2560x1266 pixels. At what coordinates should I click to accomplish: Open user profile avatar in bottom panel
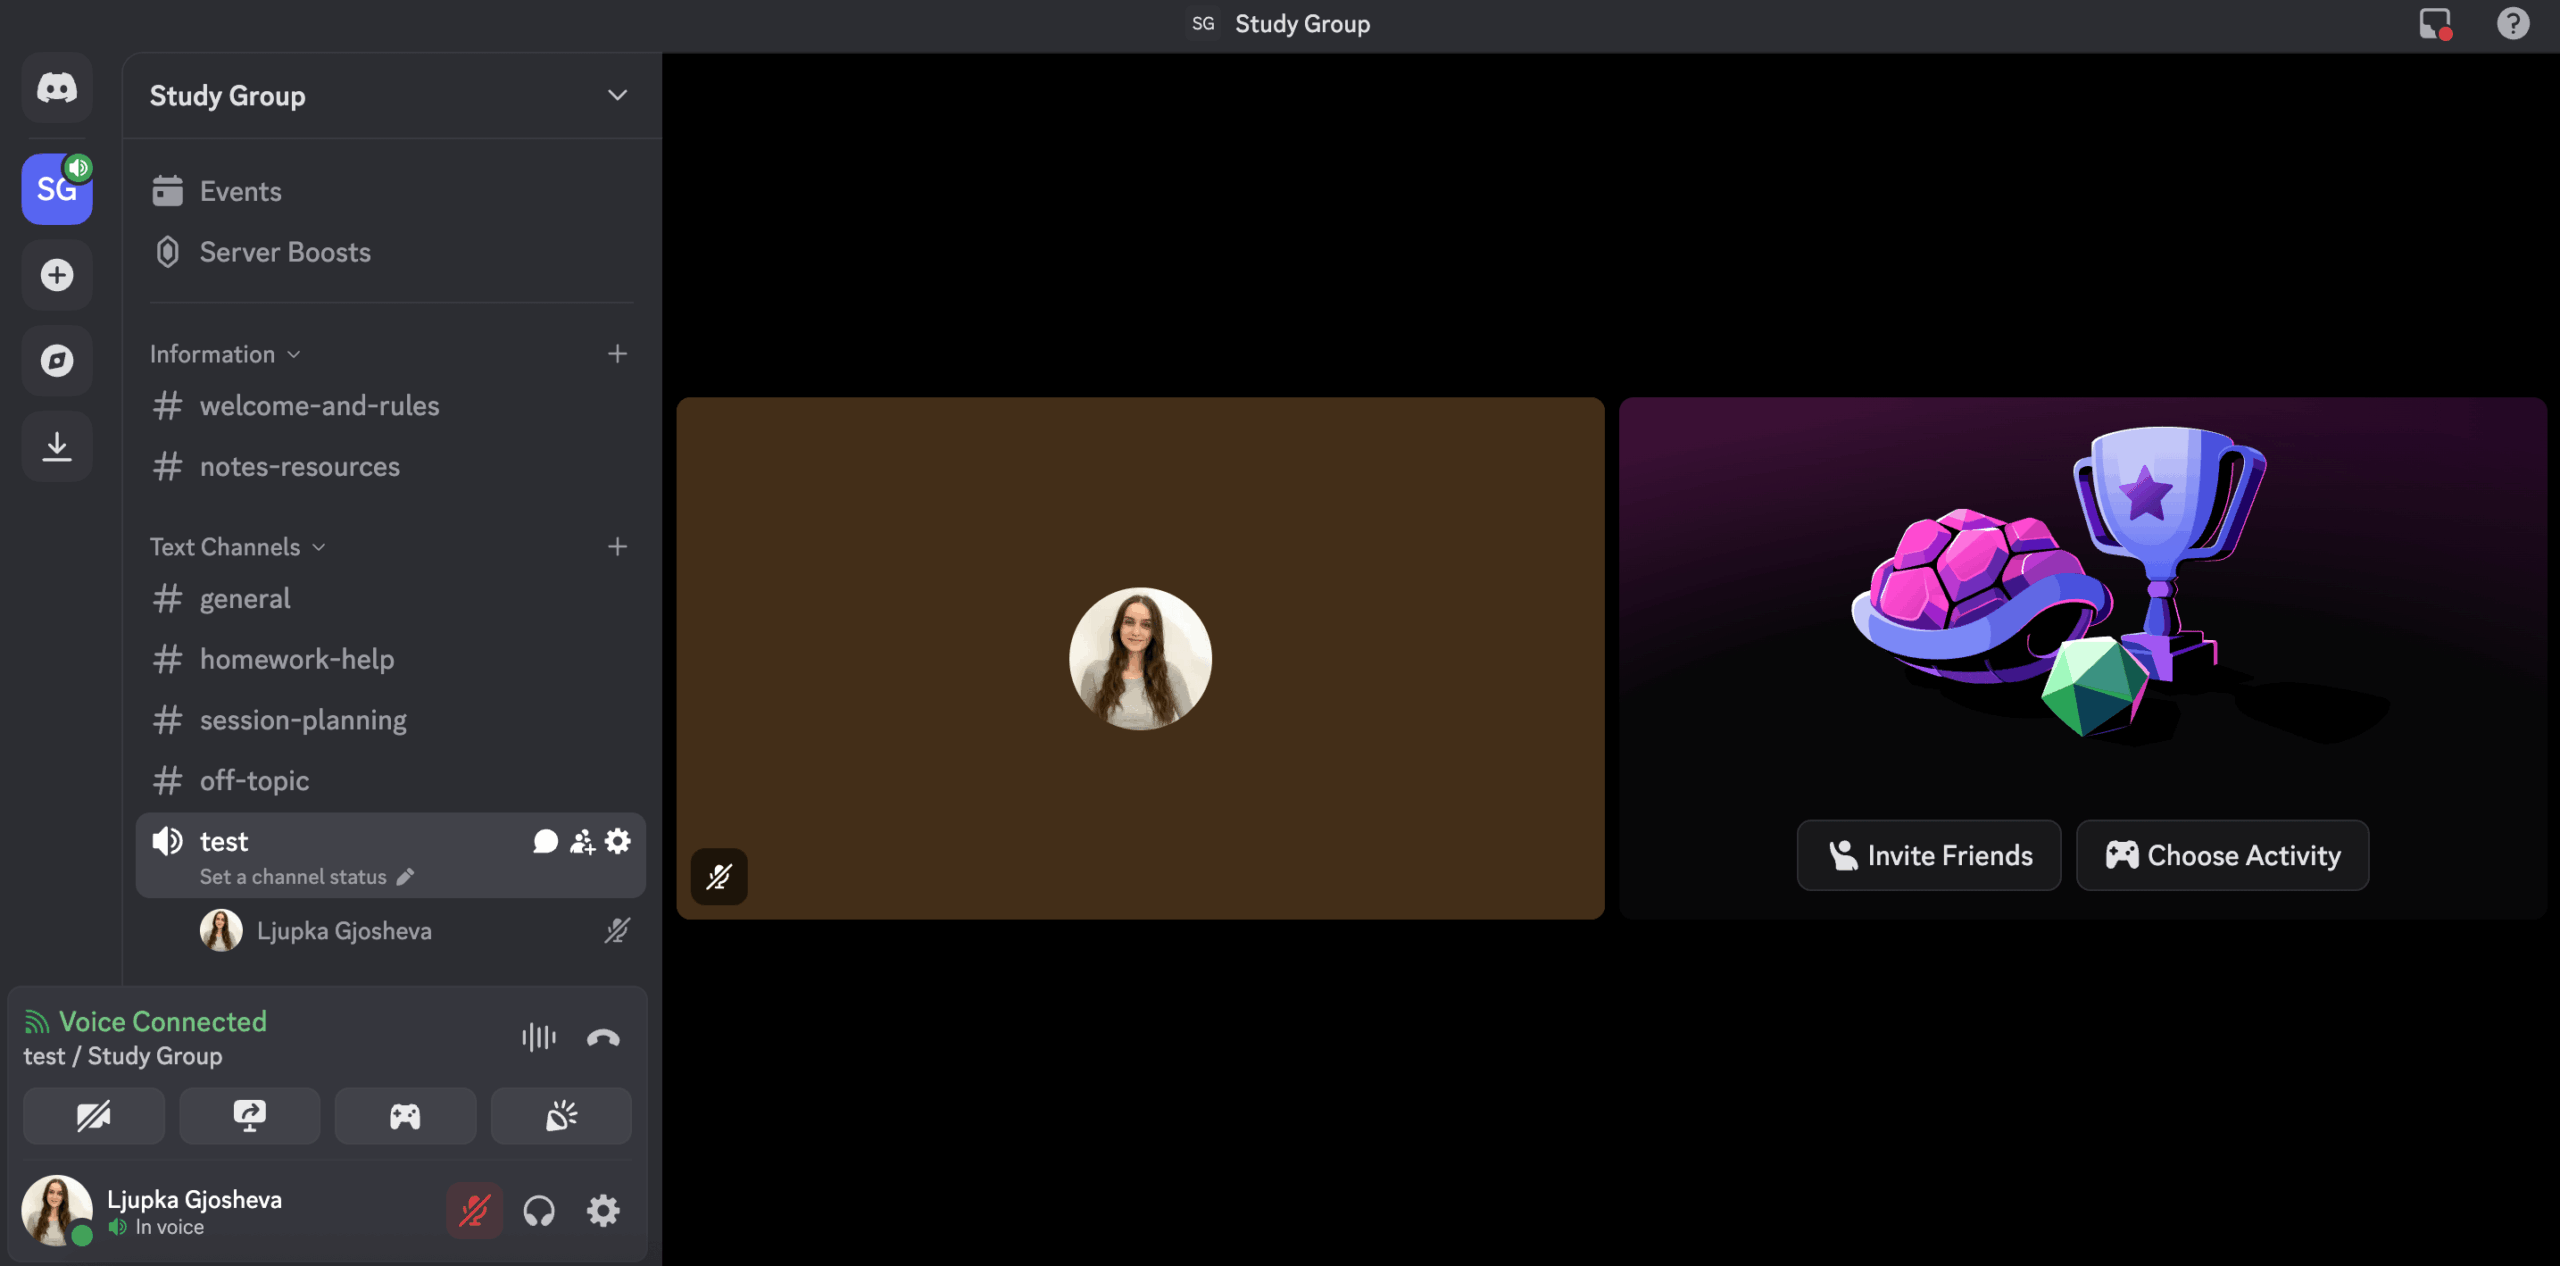[57, 1211]
